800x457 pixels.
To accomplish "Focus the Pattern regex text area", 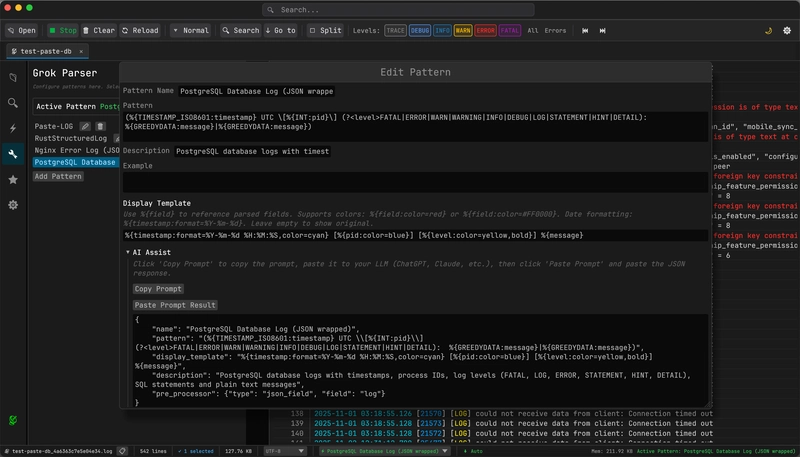I will click(415, 126).
